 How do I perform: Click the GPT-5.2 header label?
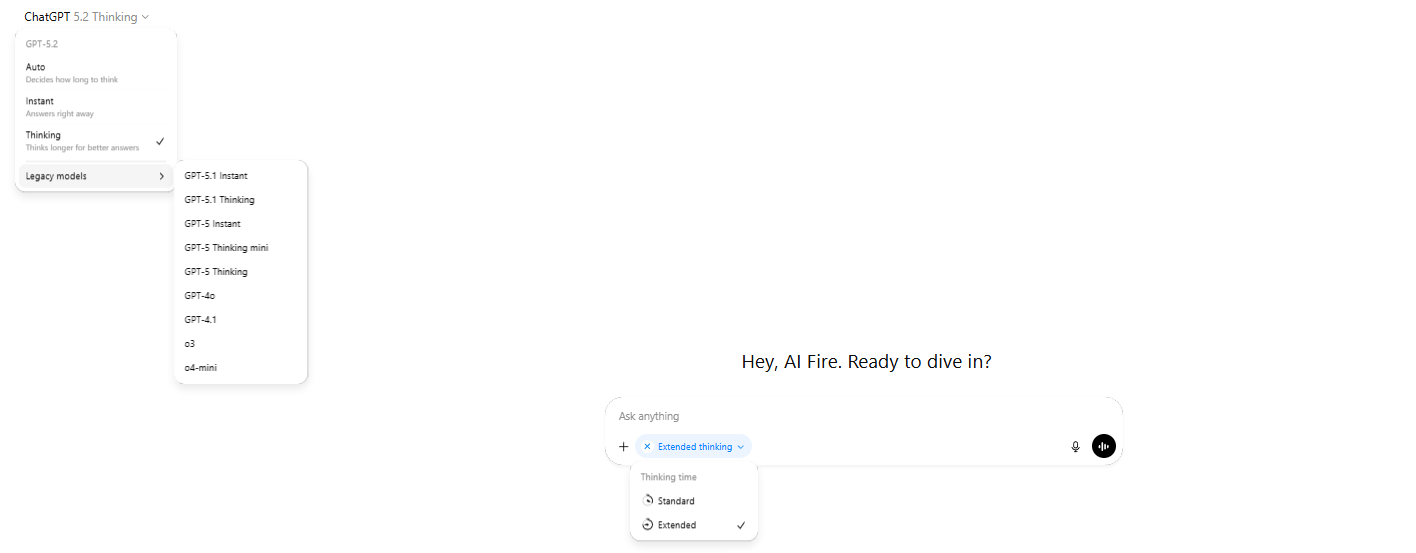click(42, 44)
